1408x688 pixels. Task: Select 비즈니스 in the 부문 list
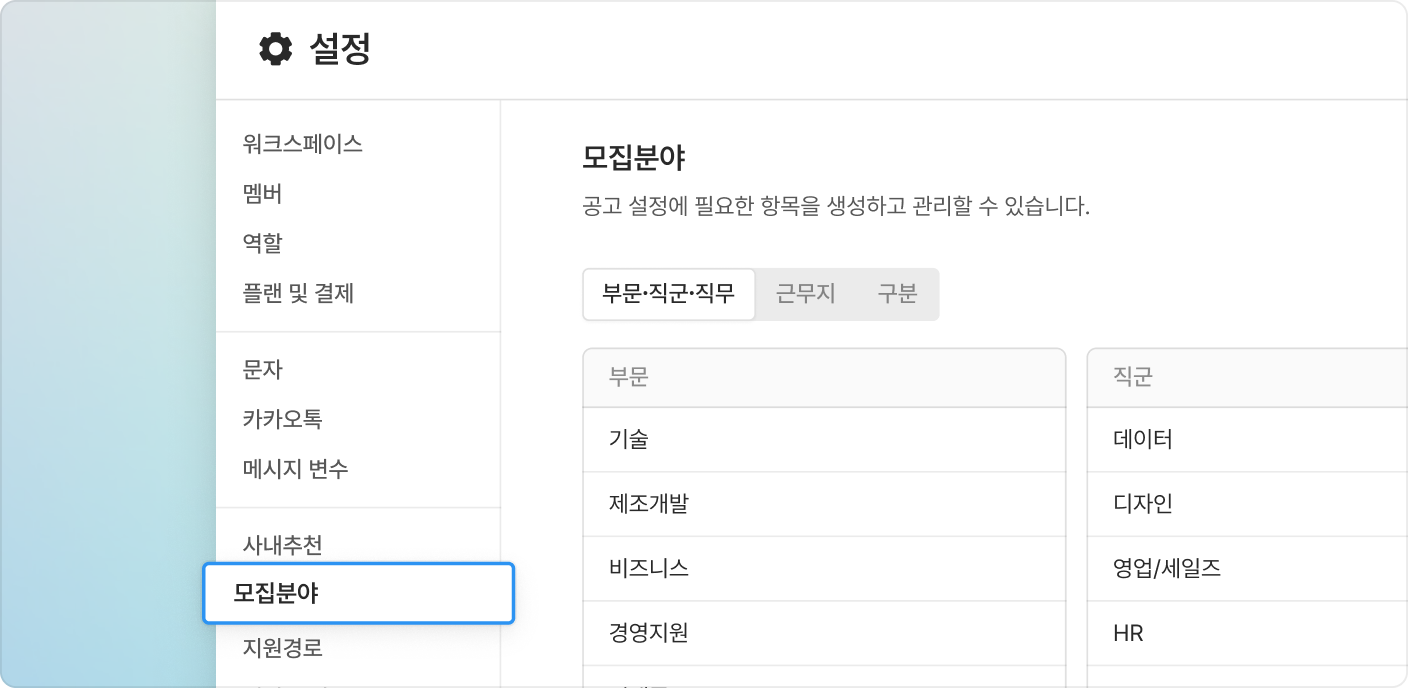648,569
